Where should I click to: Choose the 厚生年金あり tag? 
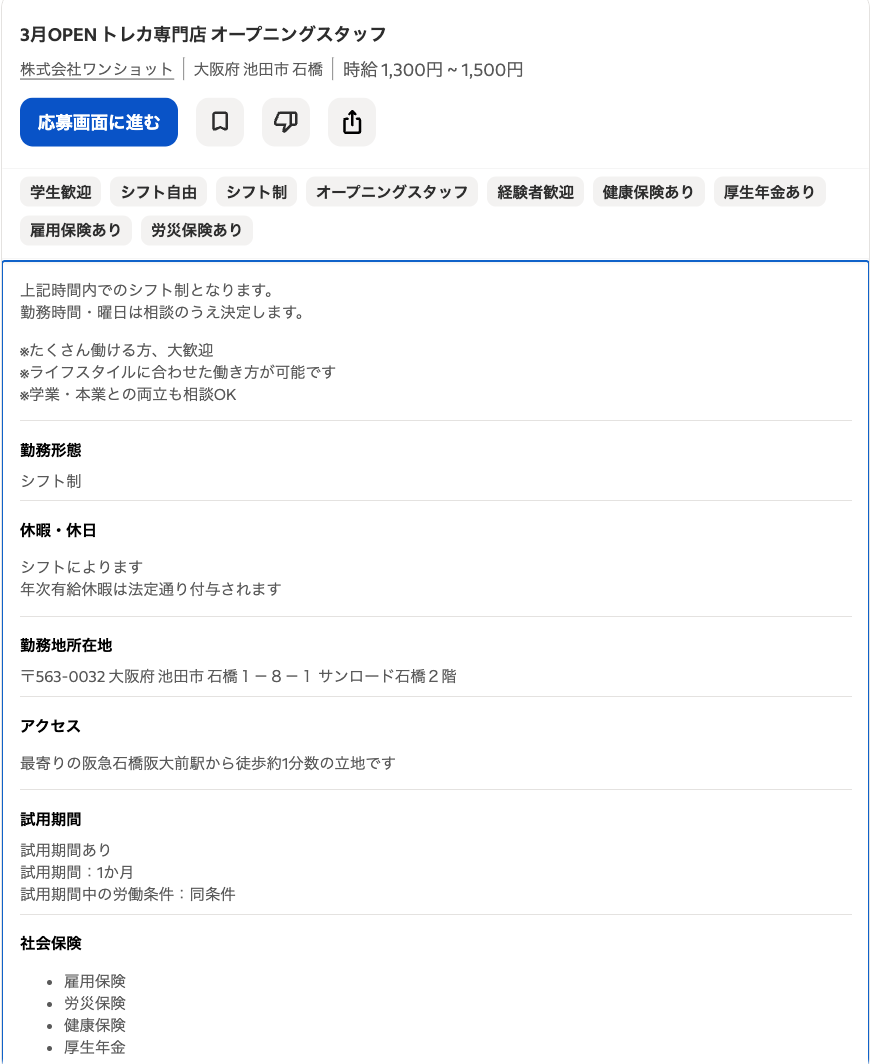pyautogui.click(x=769, y=192)
